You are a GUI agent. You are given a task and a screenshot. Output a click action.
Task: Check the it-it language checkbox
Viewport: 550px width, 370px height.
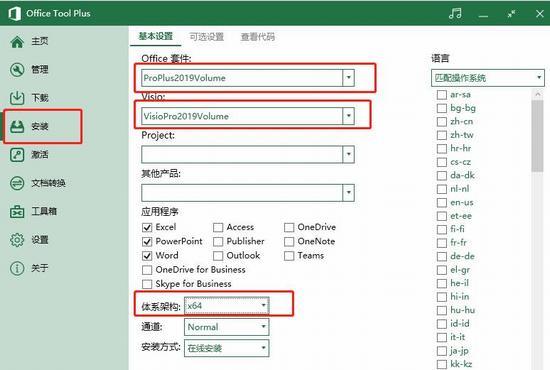coord(442,337)
